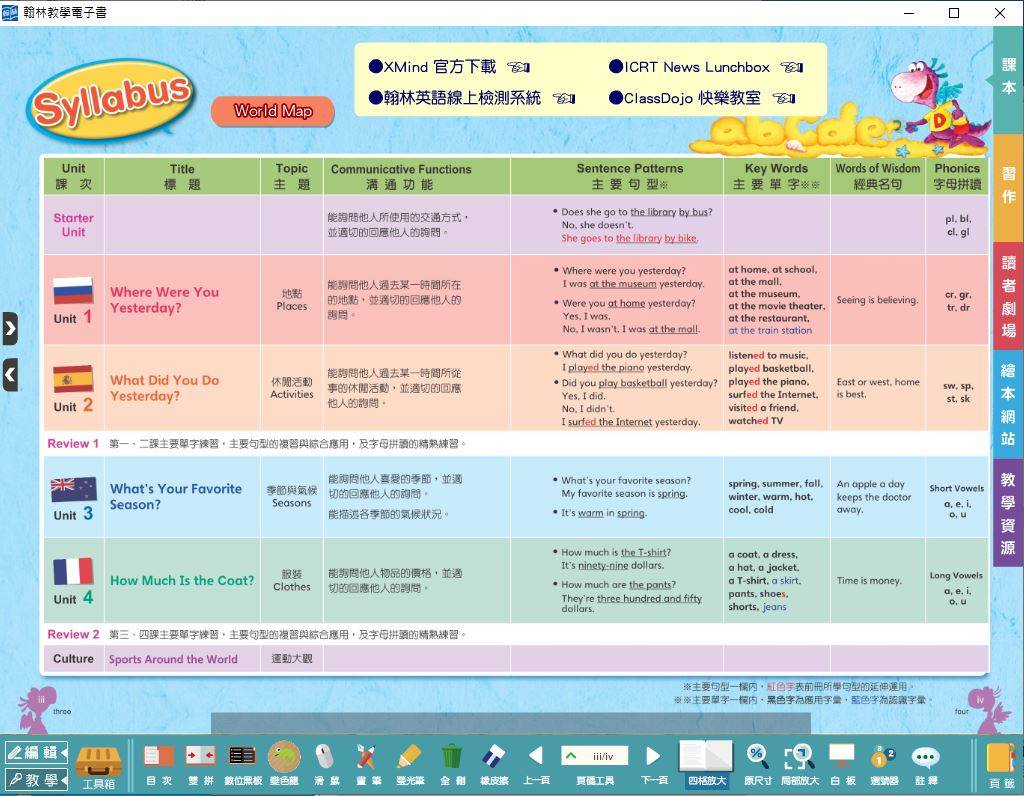
Task: Select the Starter Unit row label
Action: [x=73, y=225]
